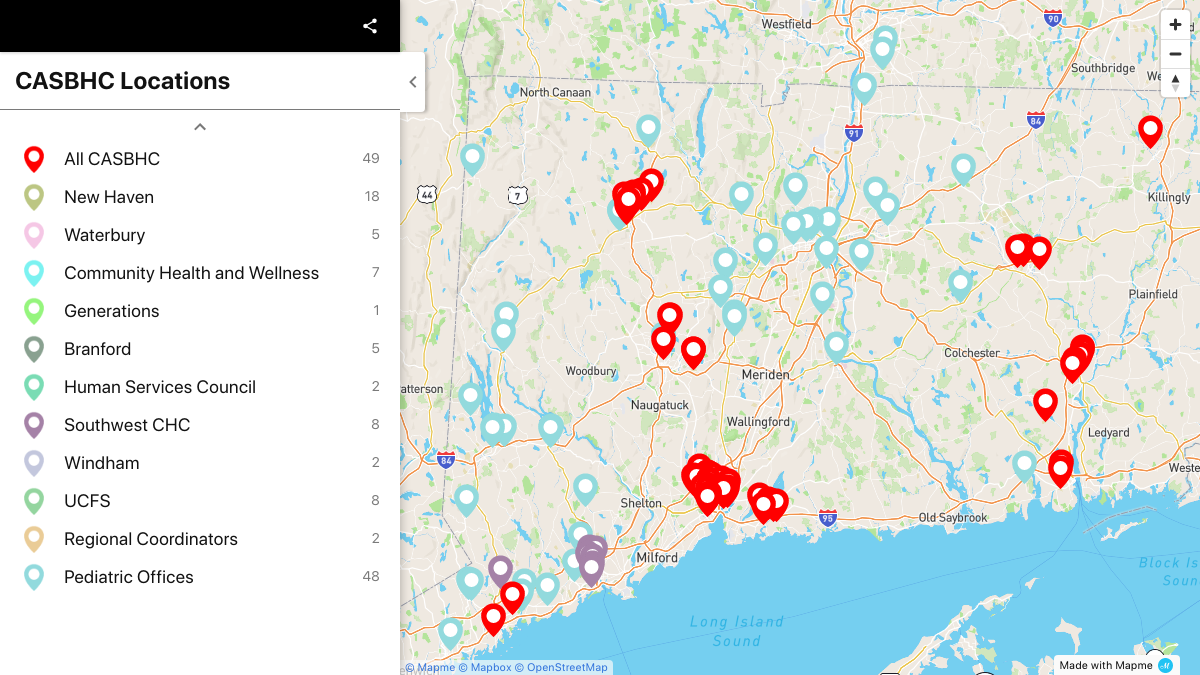Click the share icon in header
The image size is (1200, 675).
point(370,26)
